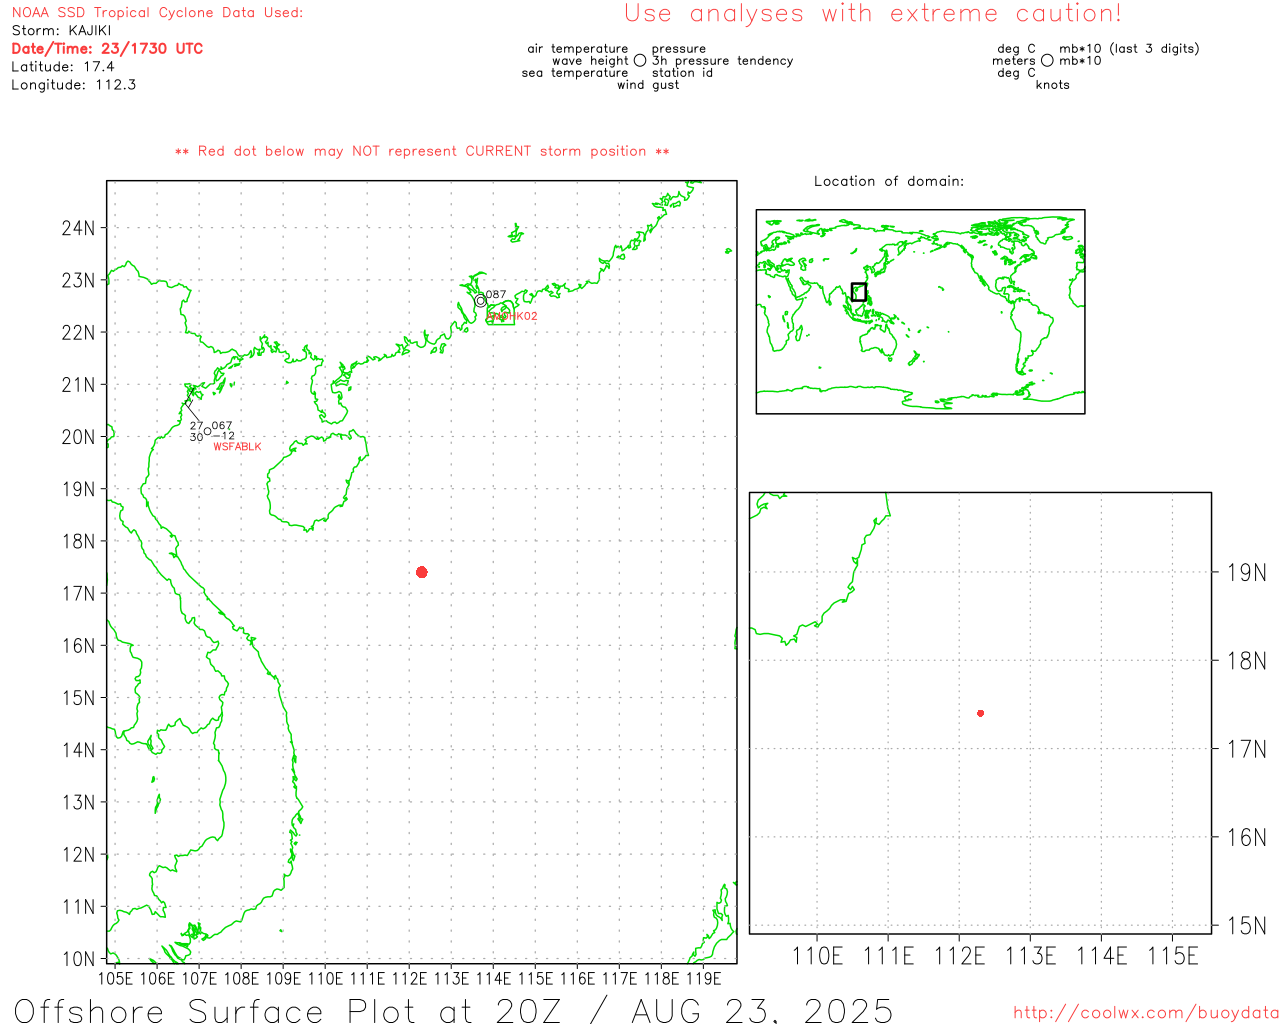Image resolution: width=1280 pixels, height=1024 pixels.
Task: Click the 108E longitude label on main map
Action: coord(241,979)
